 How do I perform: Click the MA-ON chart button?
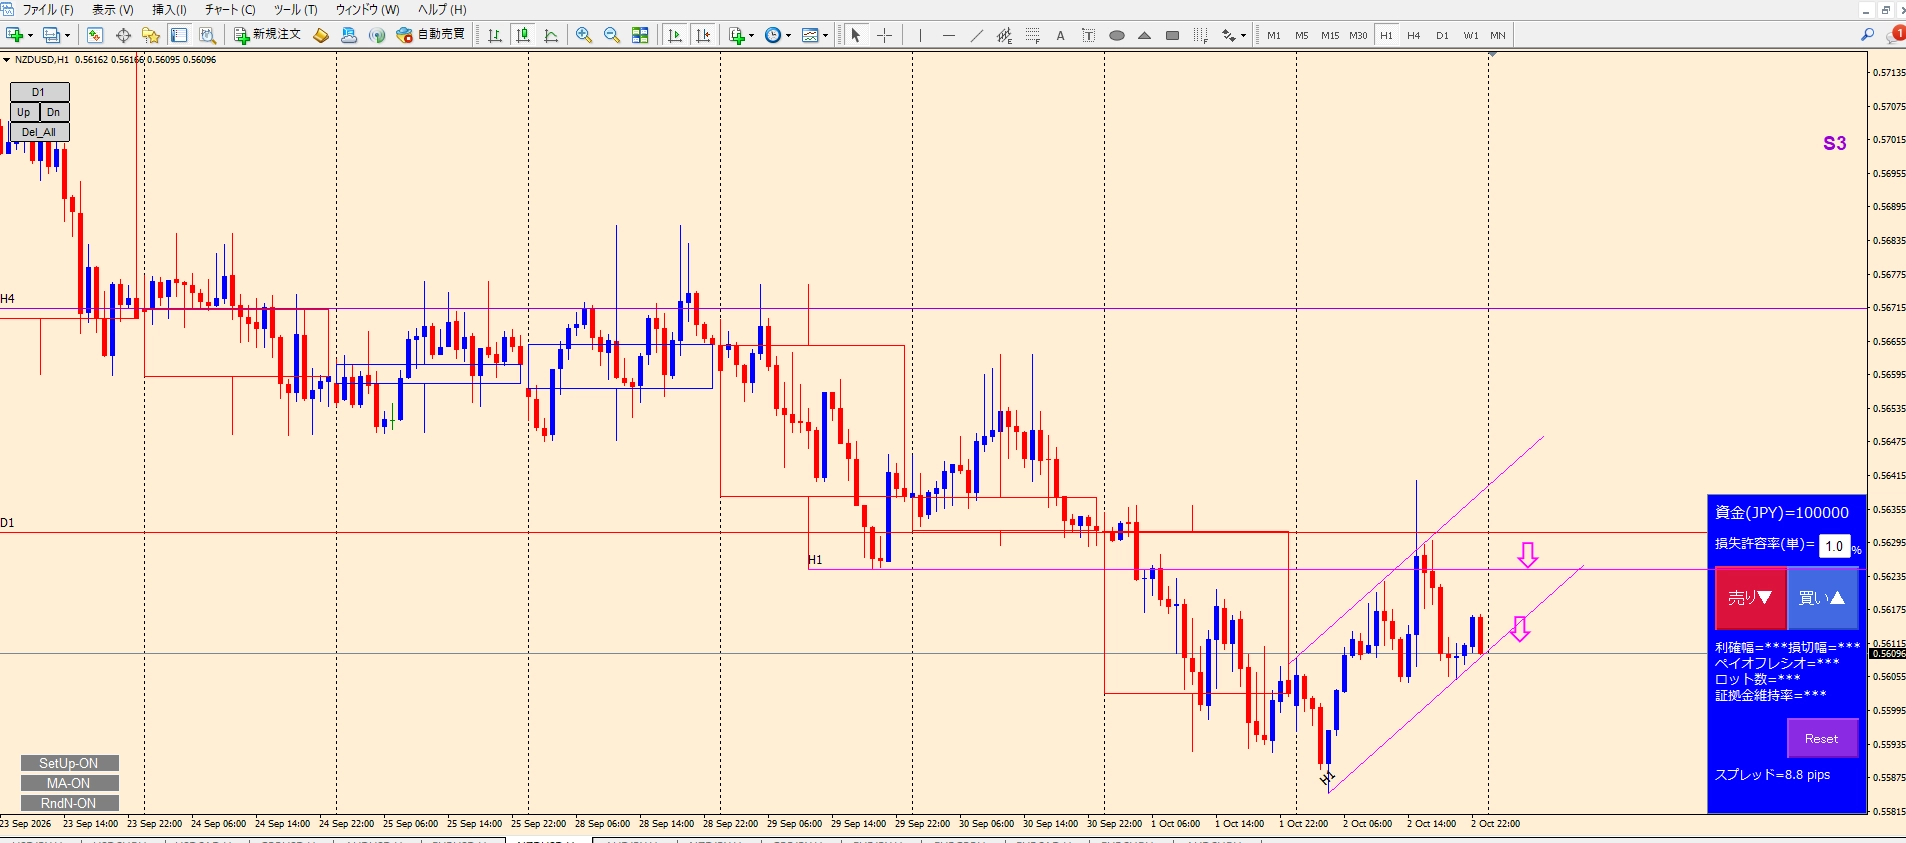69,783
